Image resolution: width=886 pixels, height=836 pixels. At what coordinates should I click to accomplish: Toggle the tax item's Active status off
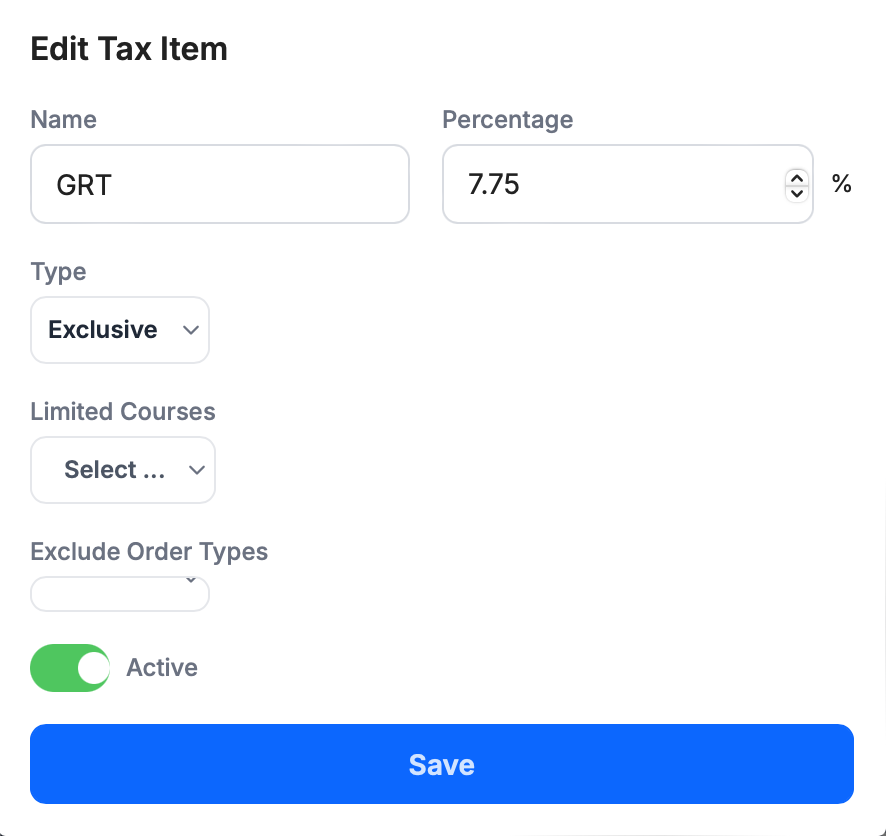pos(70,667)
